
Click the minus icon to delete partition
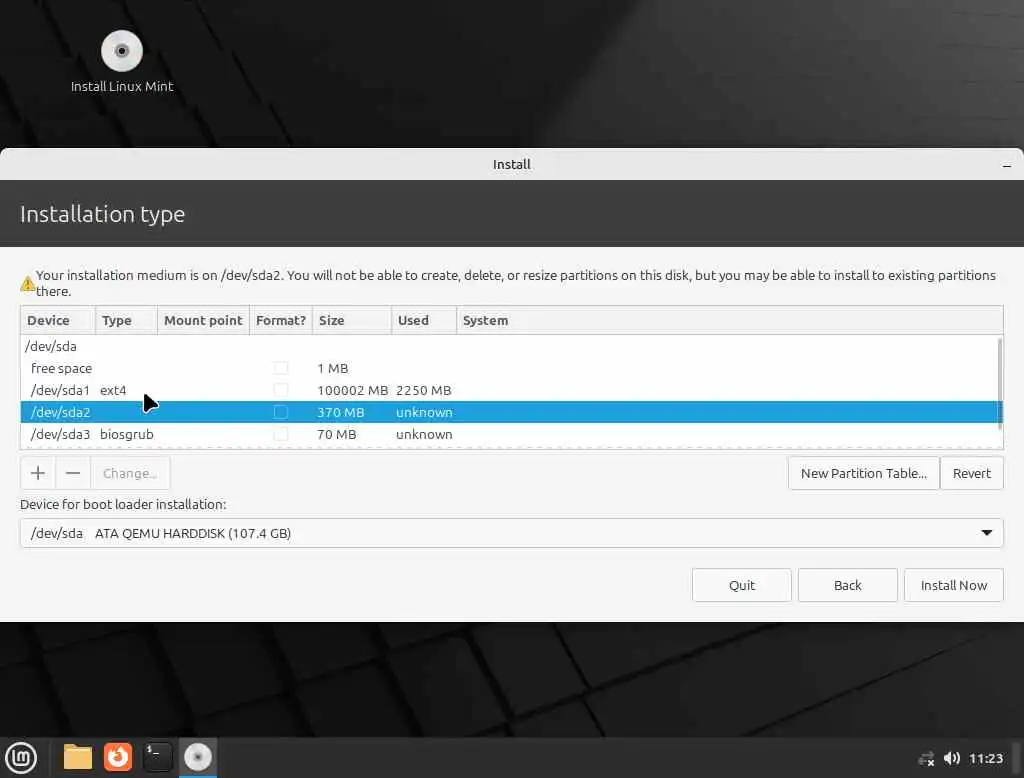click(x=73, y=473)
